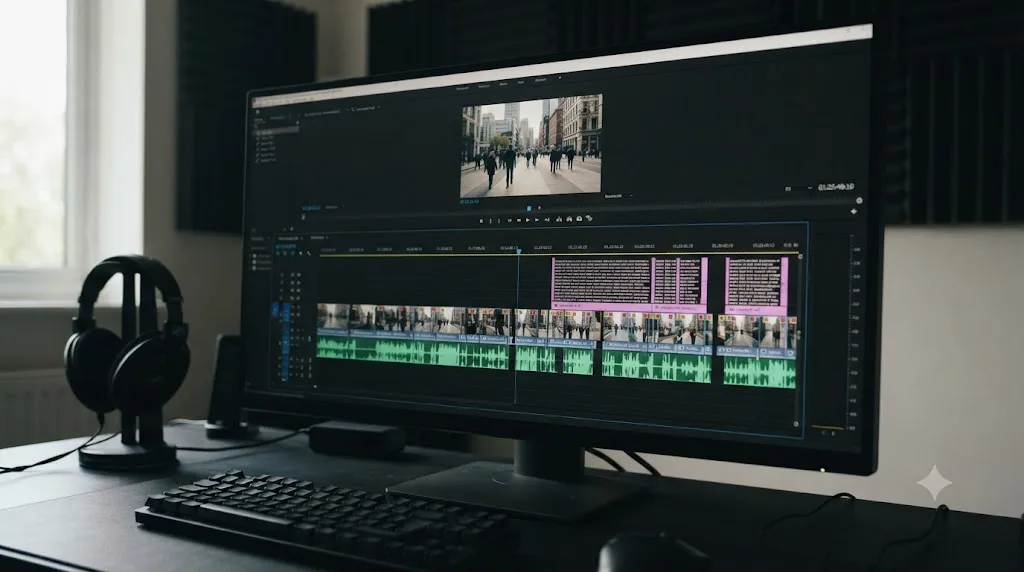The image size is (1024, 572).
Task: Open the zoom level dropdown below preview
Action: (617, 196)
